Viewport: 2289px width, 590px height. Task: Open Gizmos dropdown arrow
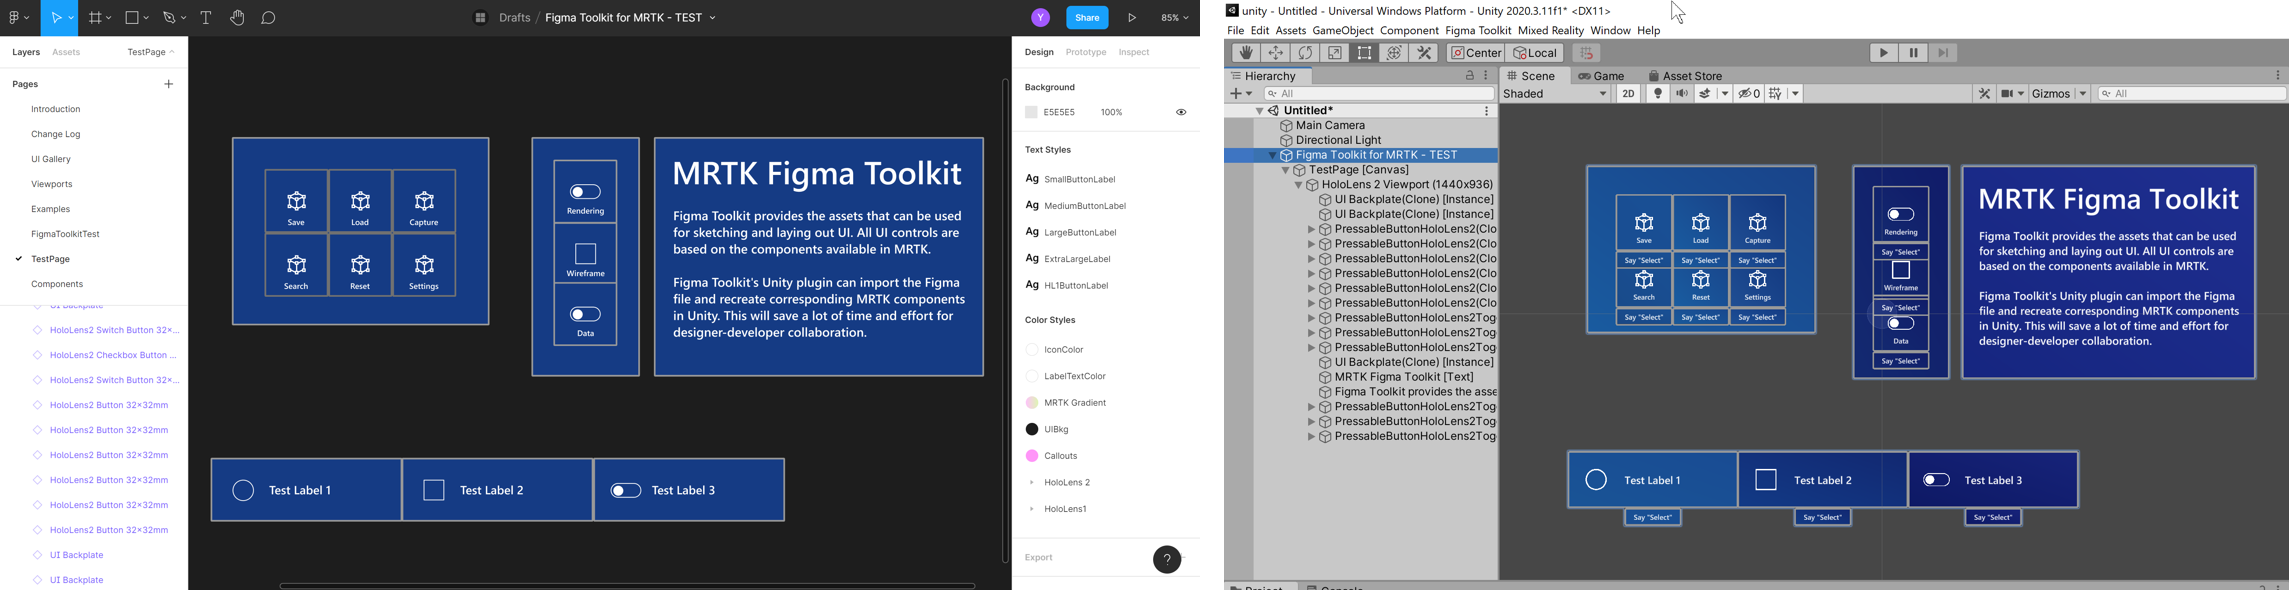[2083, 94]
